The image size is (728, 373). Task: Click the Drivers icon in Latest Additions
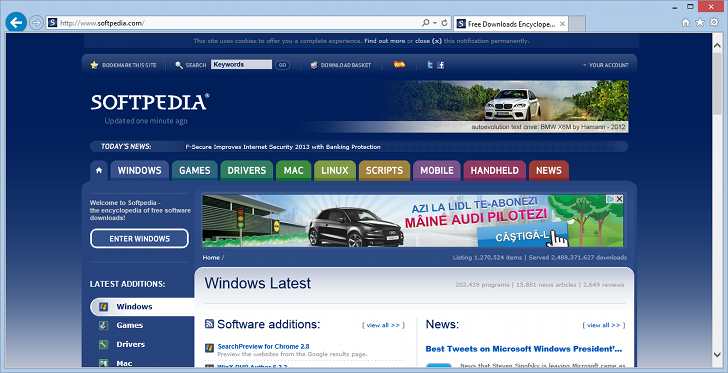104,345
